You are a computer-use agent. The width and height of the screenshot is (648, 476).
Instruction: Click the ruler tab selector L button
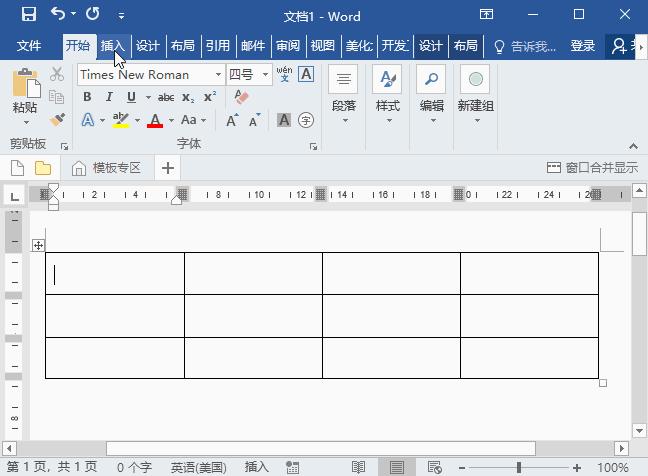click(14, 196)
